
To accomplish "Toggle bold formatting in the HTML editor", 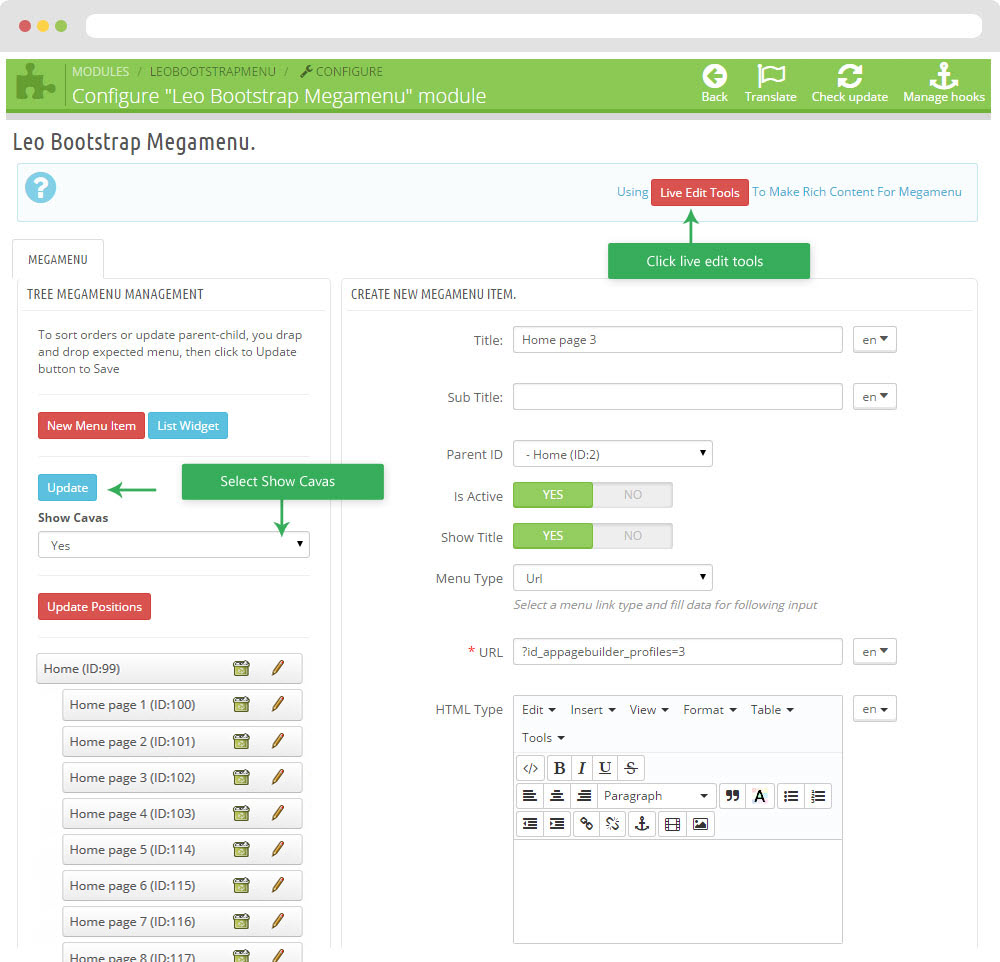I will [x=559, y=768].
